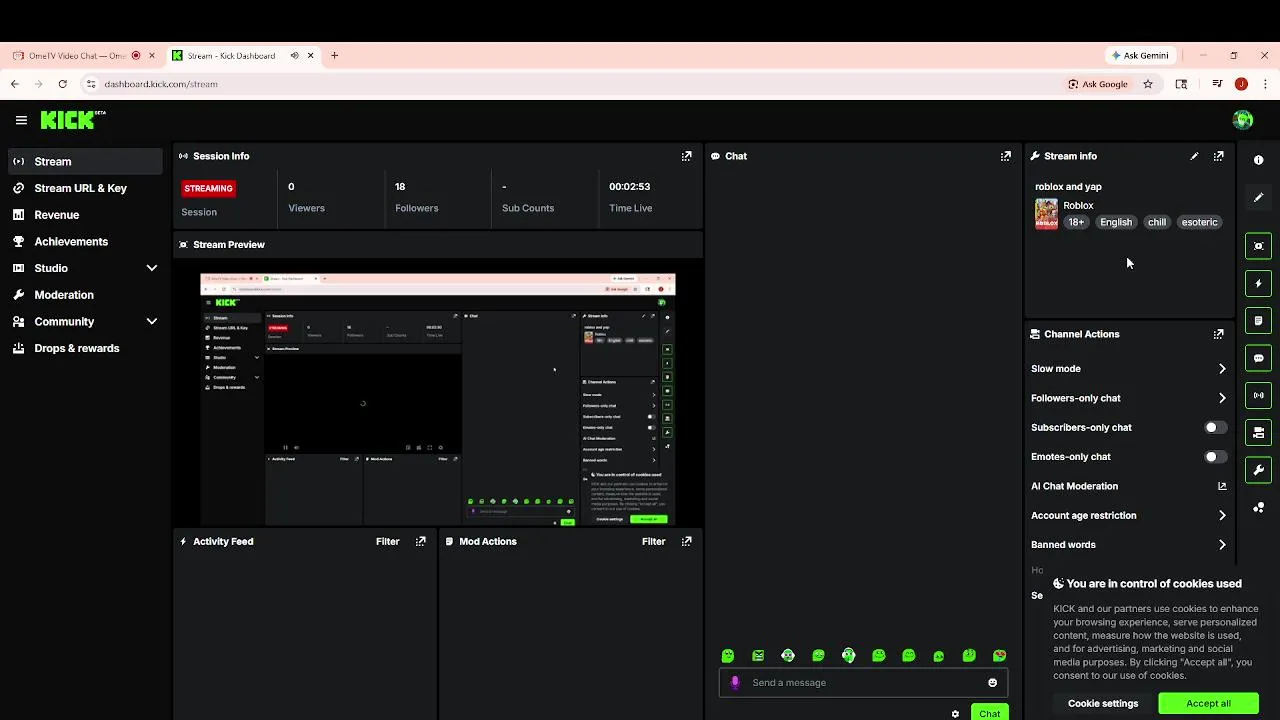Open Account age restriction options chevron
1280x720 pixels.
pyautogui.click(x=1222, y=516)
